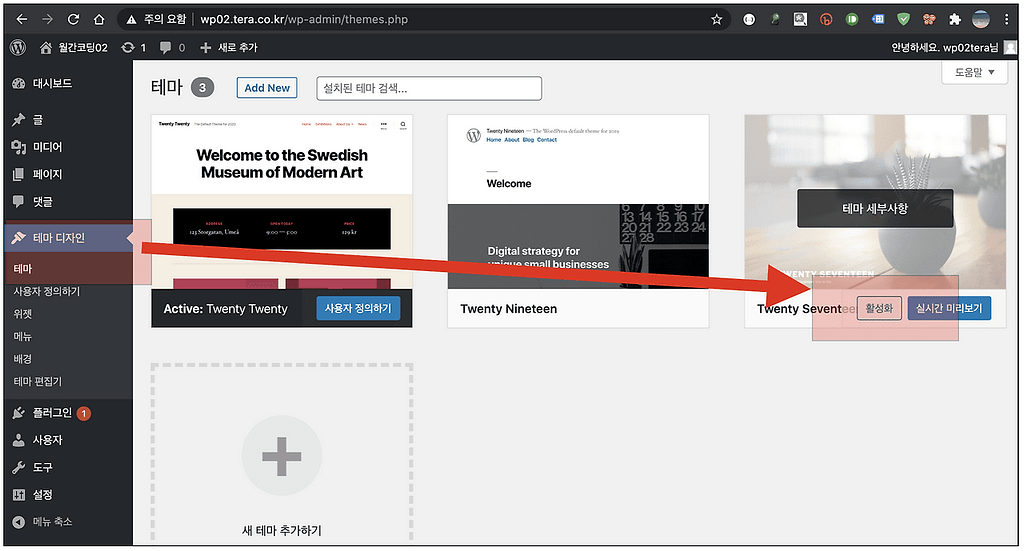Screen dimensions: 1024x551
Task: Select the 테마 submenu item
Action: [23, 268]
